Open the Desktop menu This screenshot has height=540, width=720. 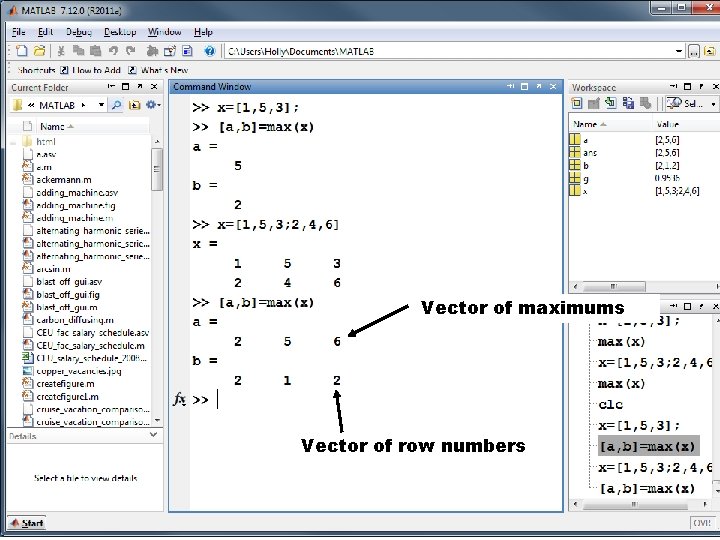coord(120,32)
